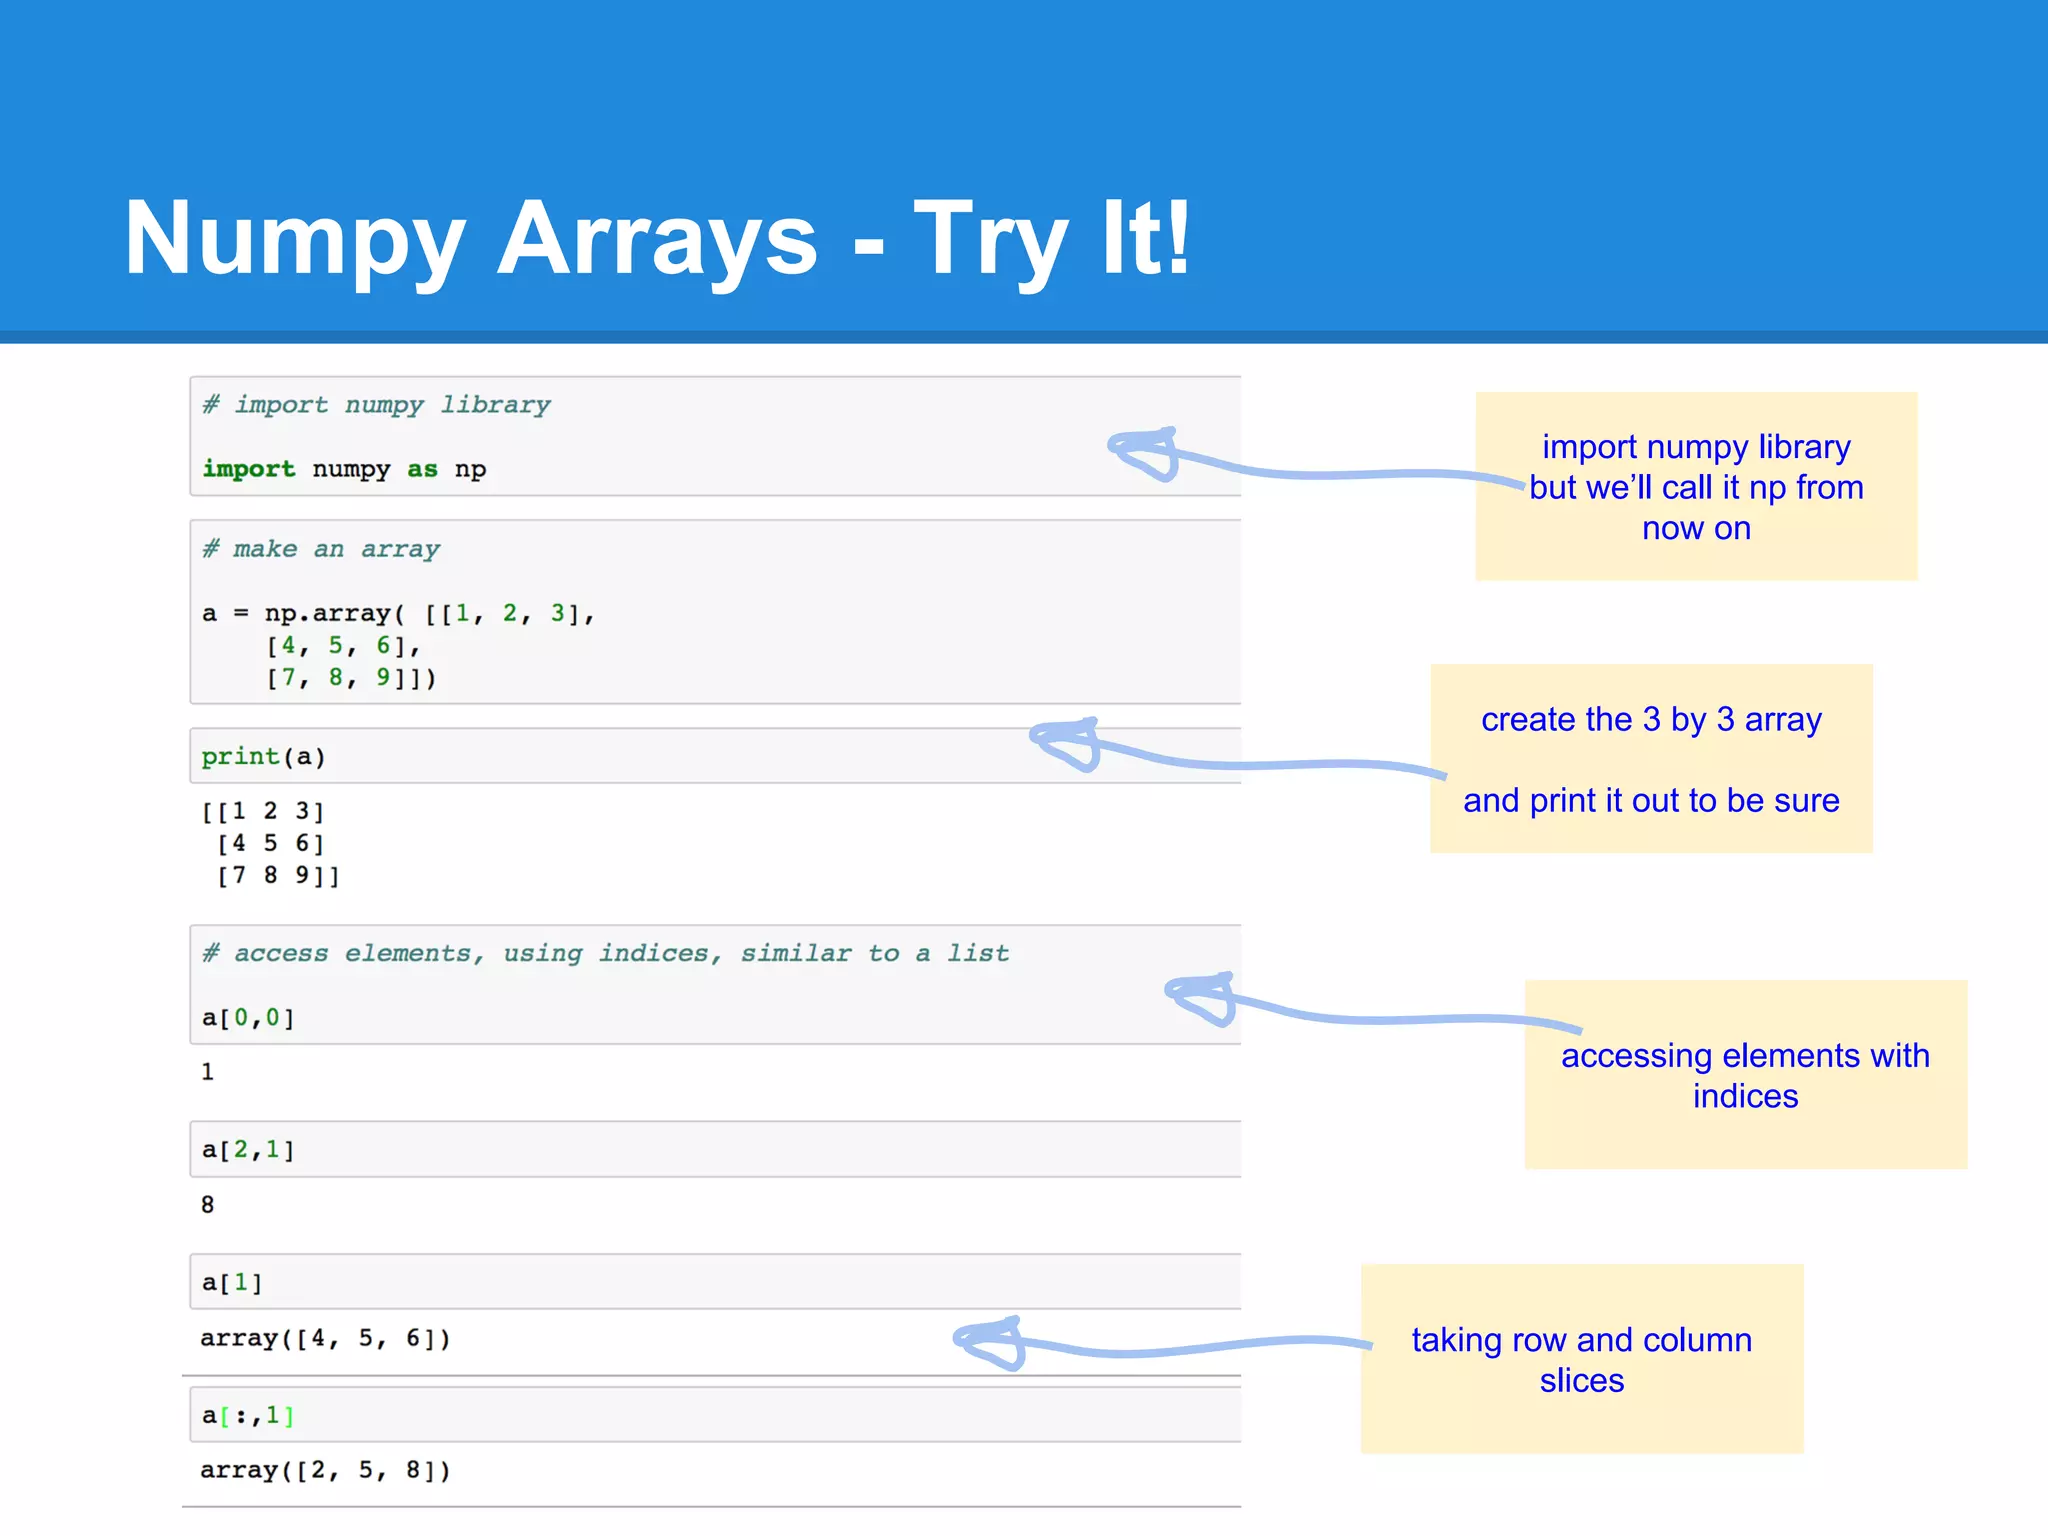The height and width of the screenshot is (1536, 2048).
Task: Click the 'print(a)' code cell
Action: [x=715, y=756]
